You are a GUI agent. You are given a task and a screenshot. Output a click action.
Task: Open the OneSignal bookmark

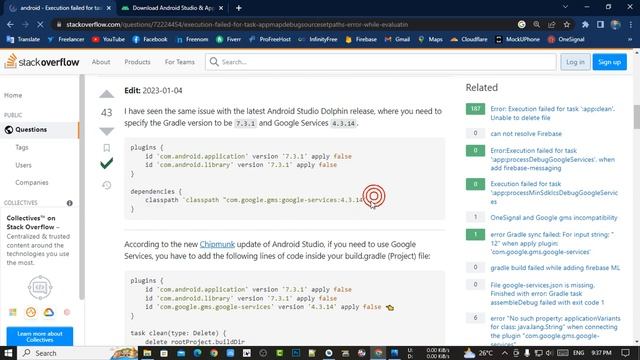point(566,39)
